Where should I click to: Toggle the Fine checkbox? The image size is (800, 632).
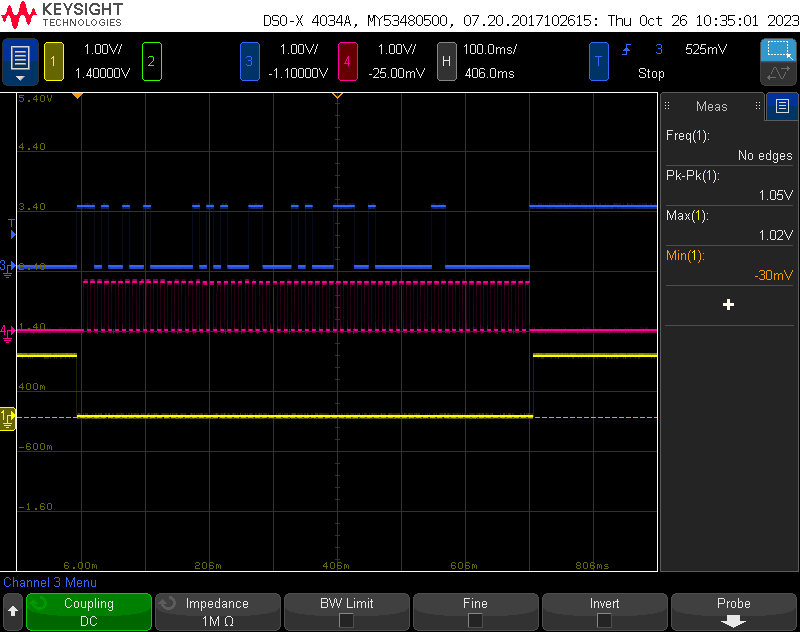point(475,620)
